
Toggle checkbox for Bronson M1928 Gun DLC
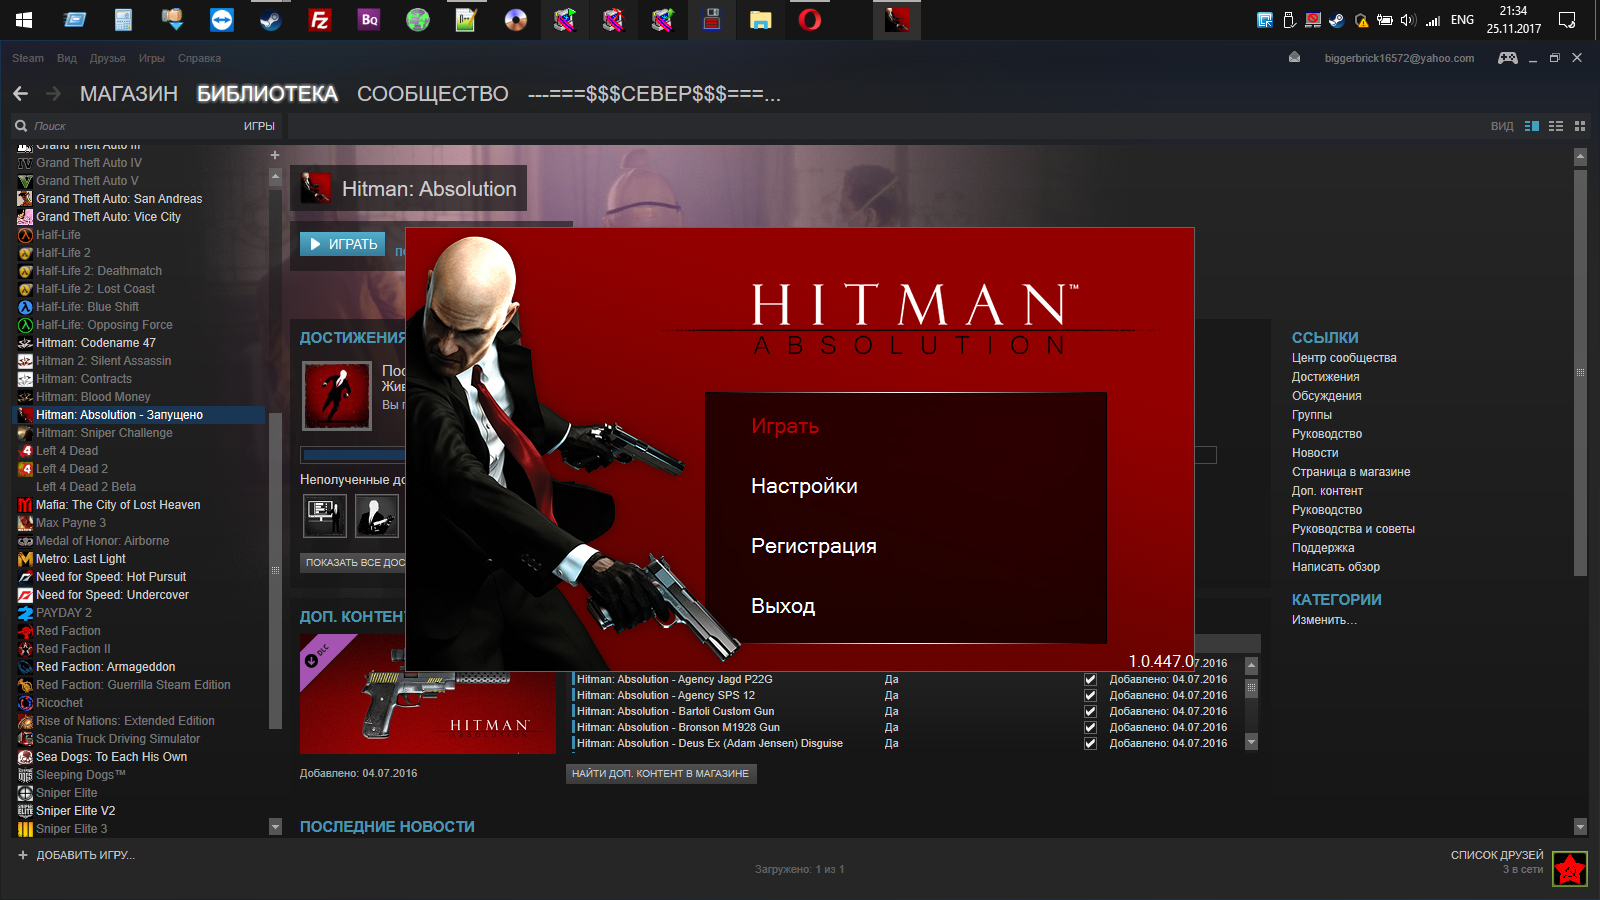pyautogui.click(x=1090, y=727)
